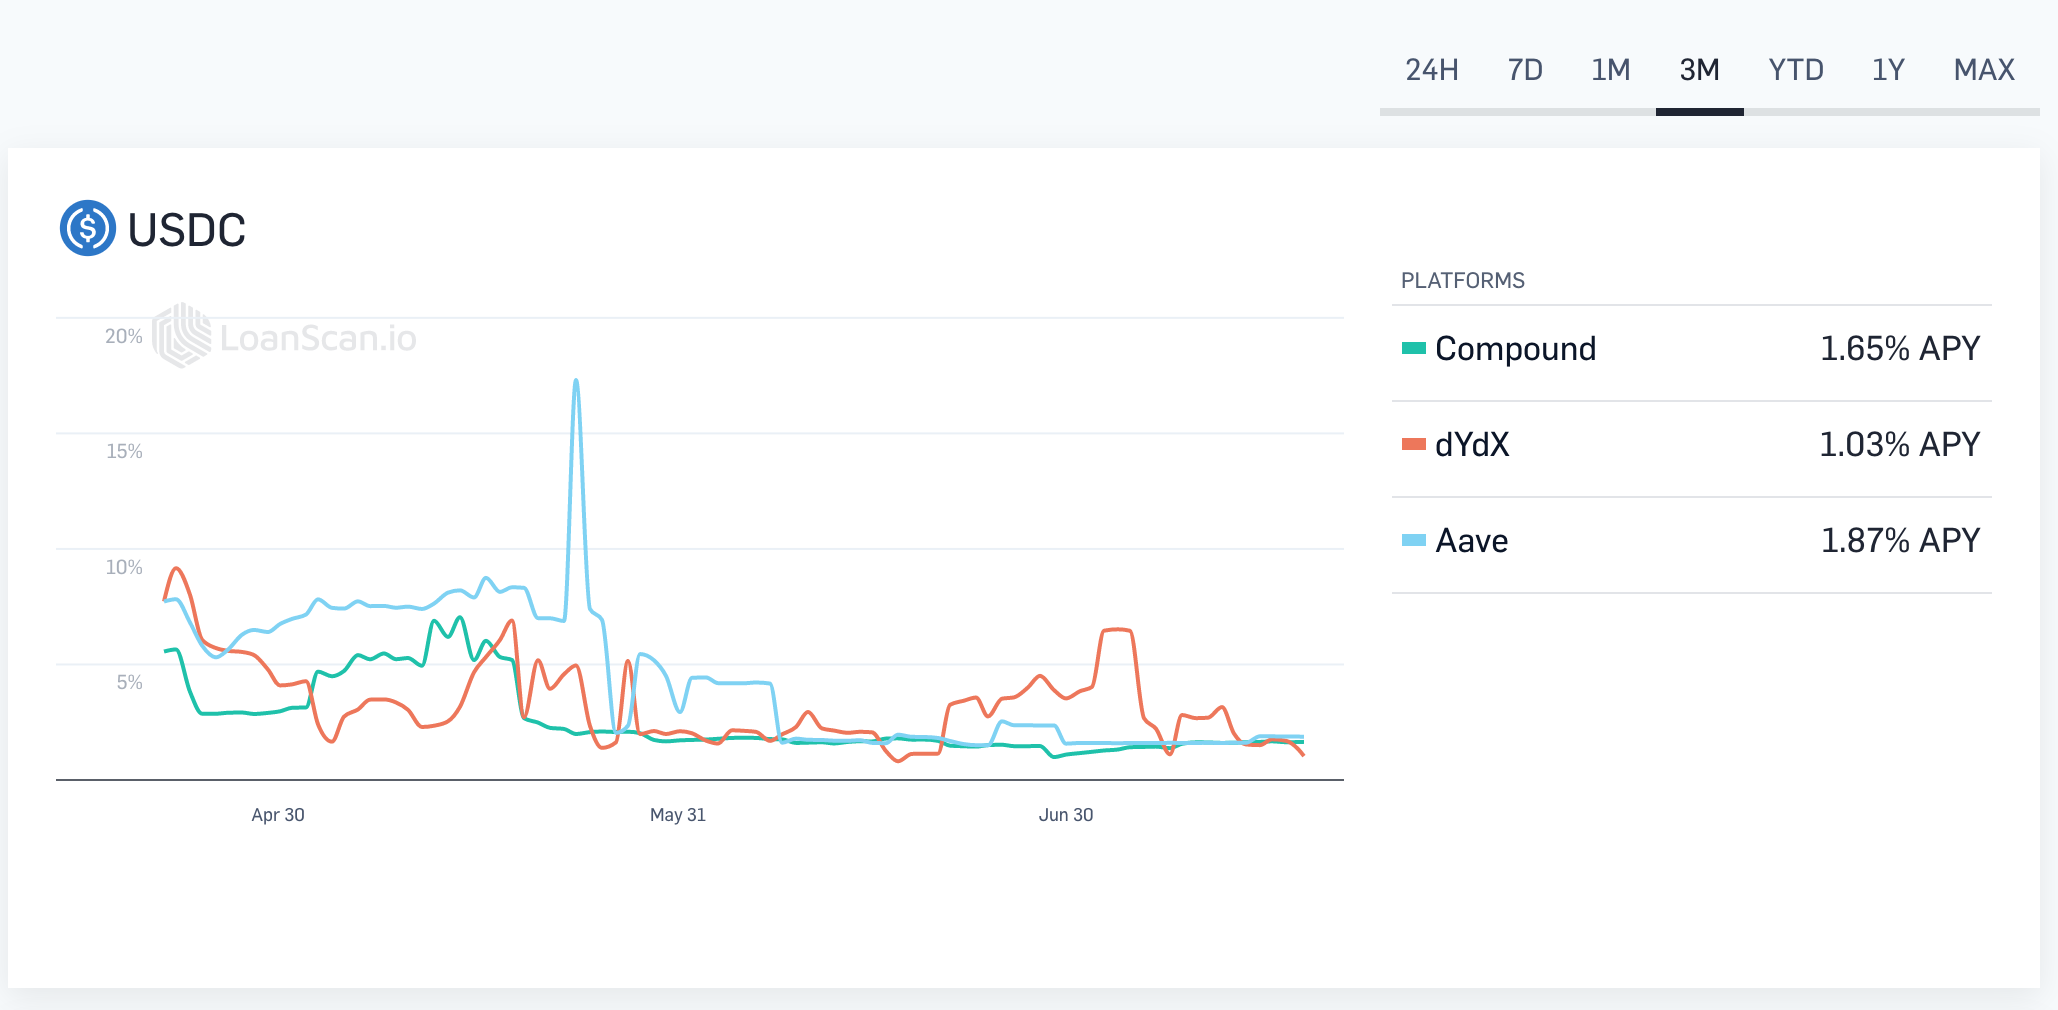Select the 24H time range tab
Viewport: 2058px width, 1010px height.
click(1432, 70)
